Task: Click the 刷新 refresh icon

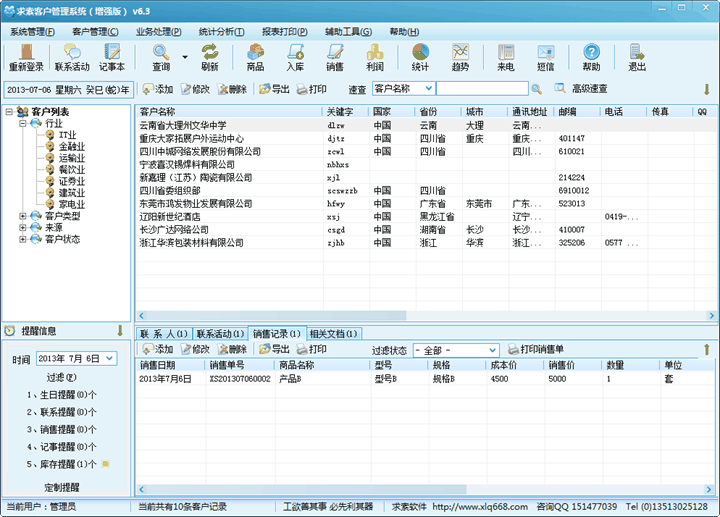Action: [x=209, y=57]
